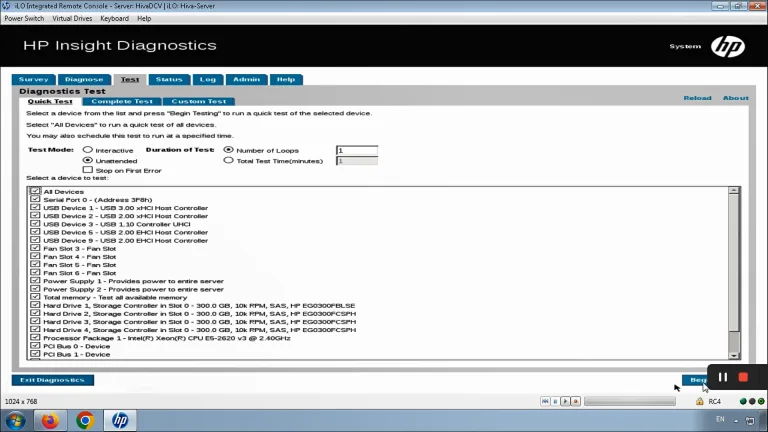
Task: Select the Interactive test mode radio
Action: tap(88, 149)
